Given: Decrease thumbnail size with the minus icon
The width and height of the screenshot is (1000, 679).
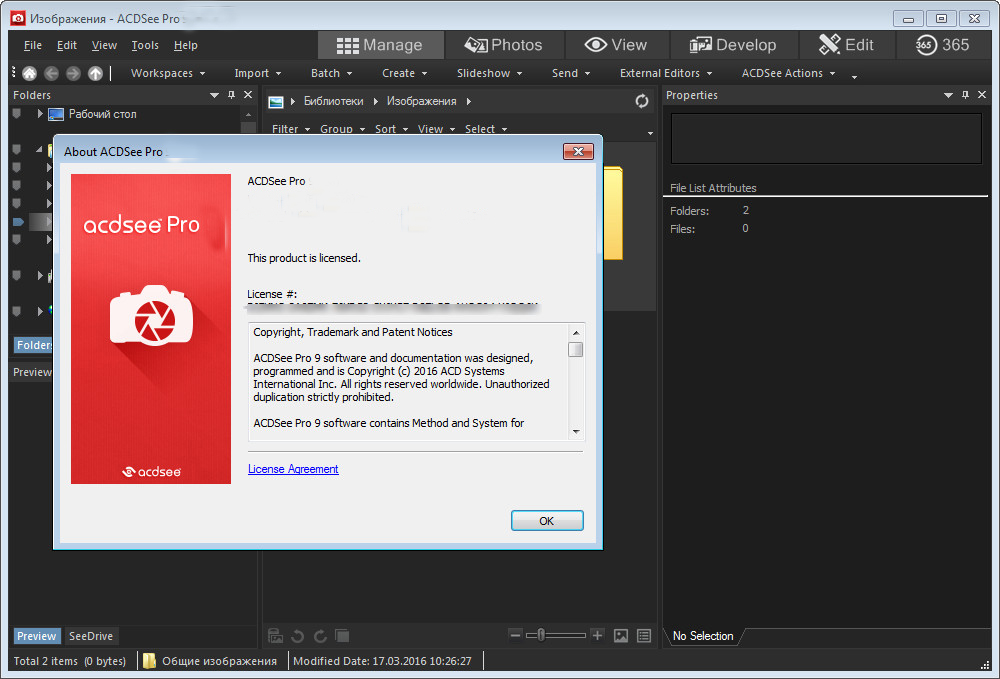Looking at the screenshot, I should [515, 635].
